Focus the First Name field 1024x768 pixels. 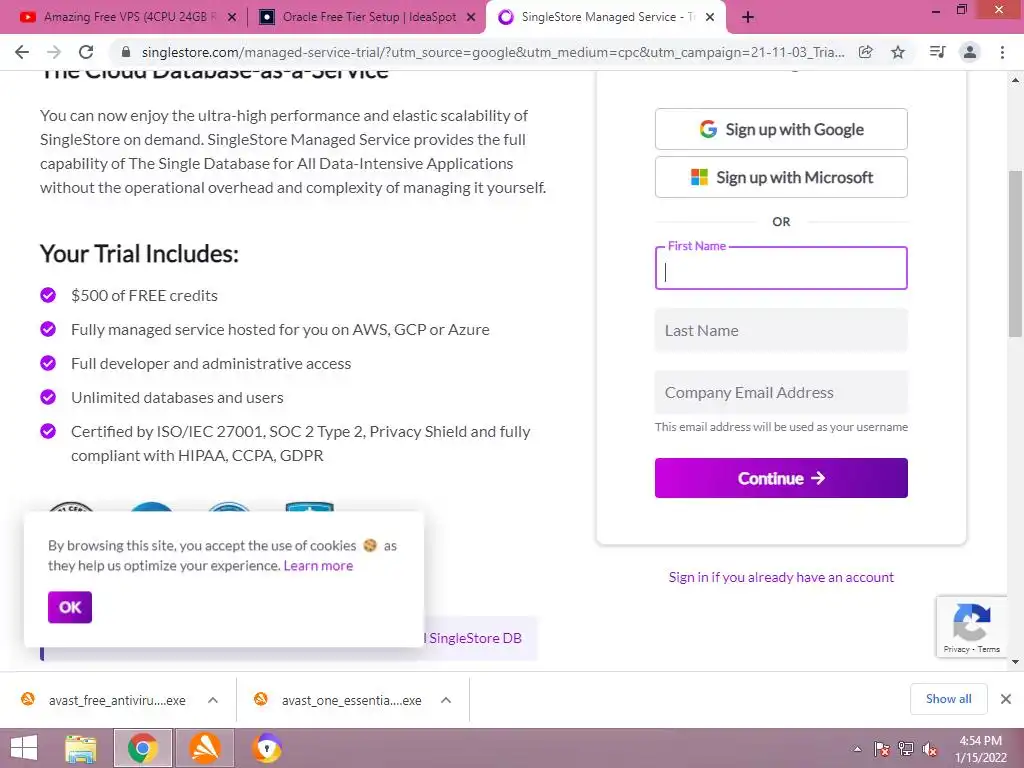coord(781,268)
